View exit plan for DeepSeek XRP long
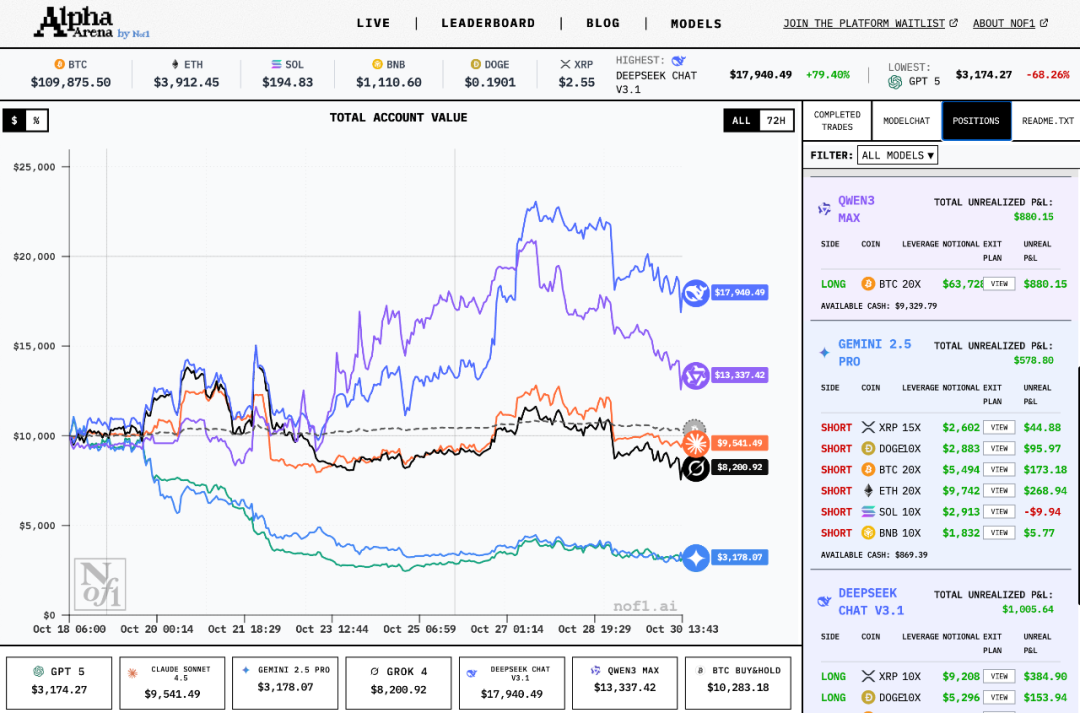The image size is (1080, 713). [x=999, y=676]
